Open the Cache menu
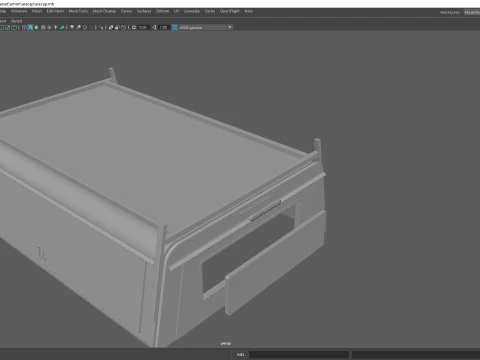Screen dimensions: 480x360 point(210,11)
